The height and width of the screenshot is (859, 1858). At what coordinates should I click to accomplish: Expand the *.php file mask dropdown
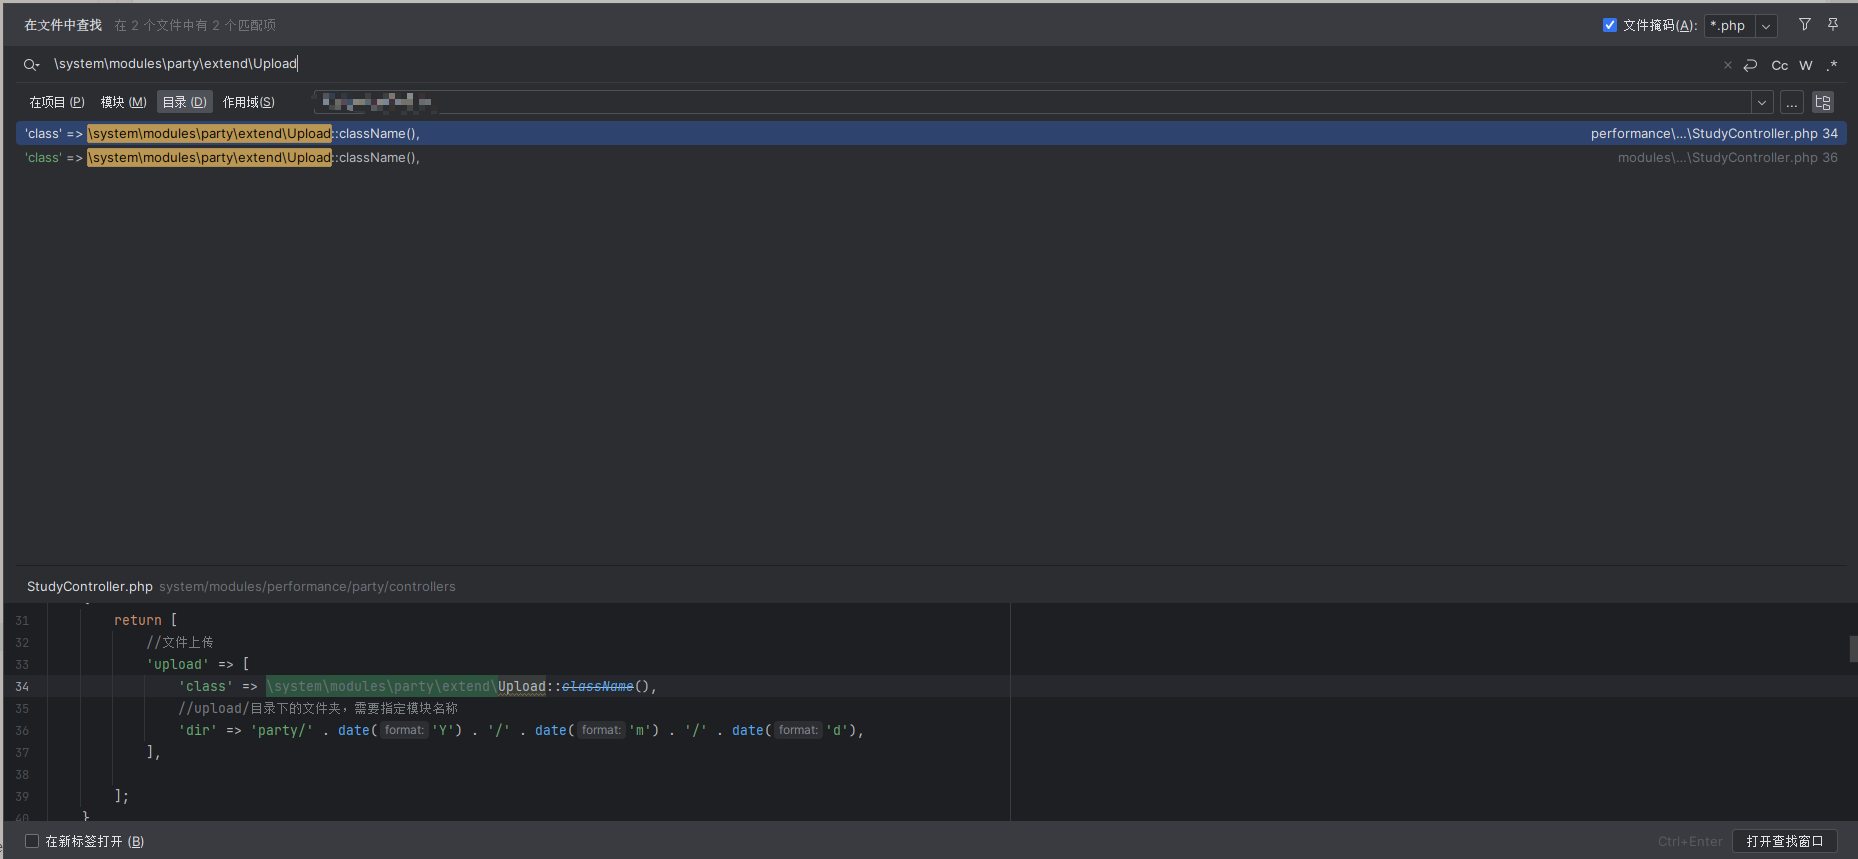(x=1766, y=26)
